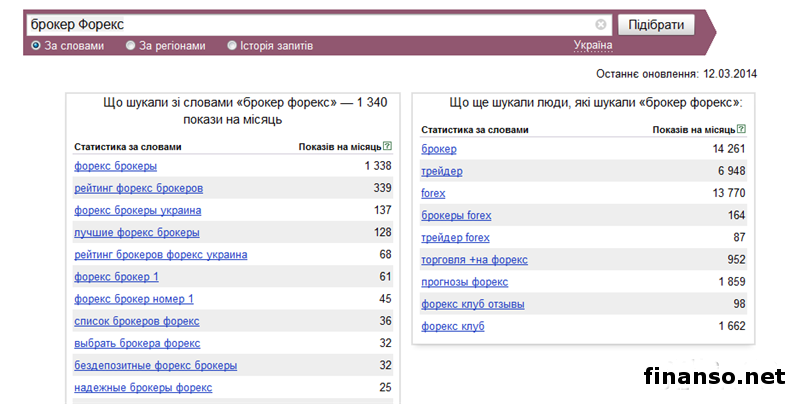This screenshot has height=404, width=800.
Task: Select the "За словами" radio button
Action: coord(37,45)
